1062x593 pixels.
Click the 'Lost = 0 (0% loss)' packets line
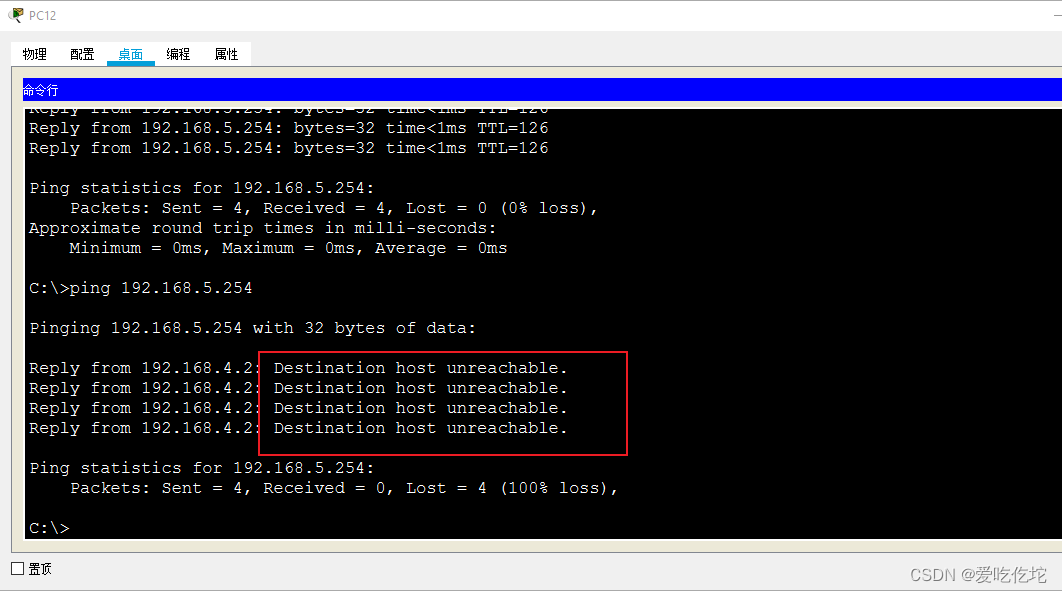point(334,208)
